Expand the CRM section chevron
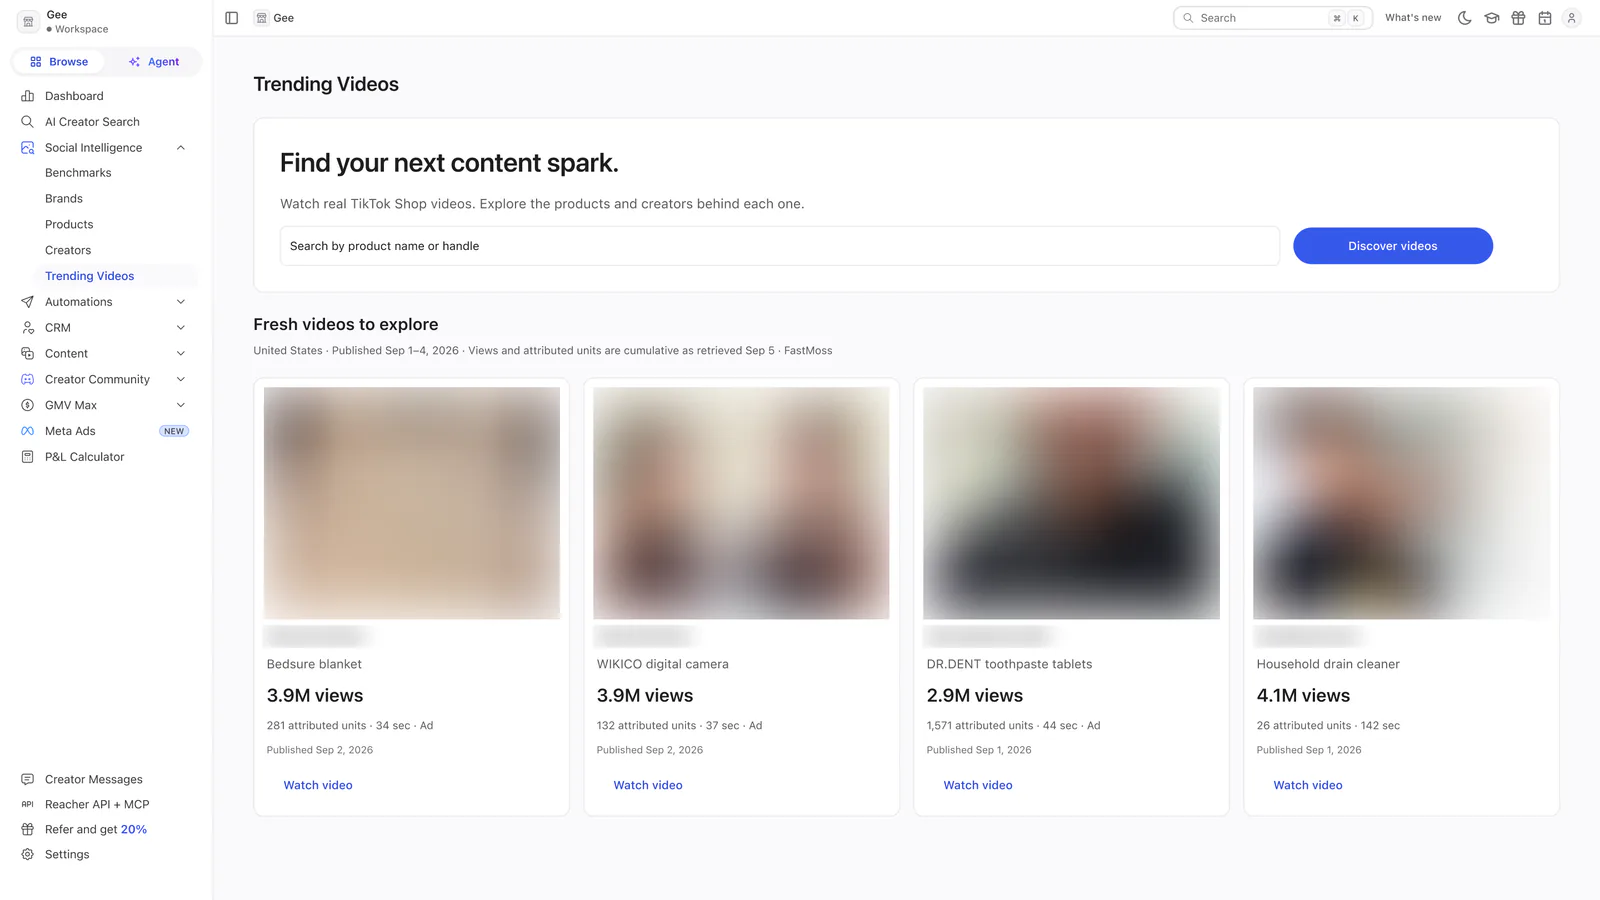Screen dimensions: 1600x900 181,328
